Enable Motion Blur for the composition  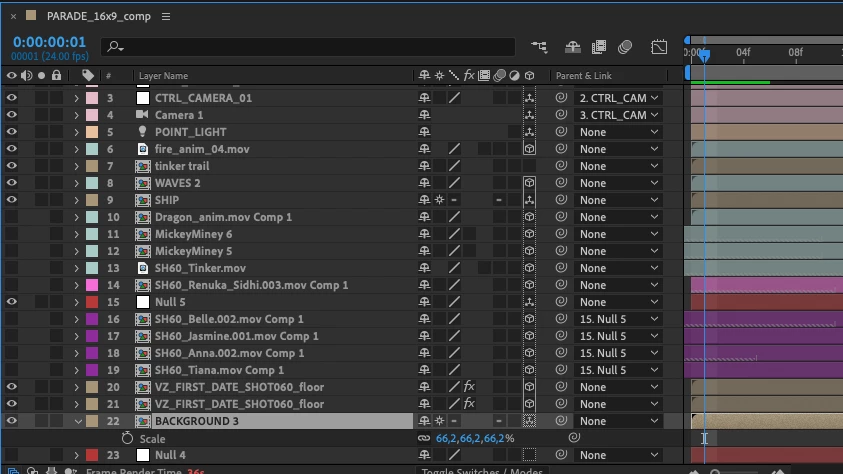[625, 47]
